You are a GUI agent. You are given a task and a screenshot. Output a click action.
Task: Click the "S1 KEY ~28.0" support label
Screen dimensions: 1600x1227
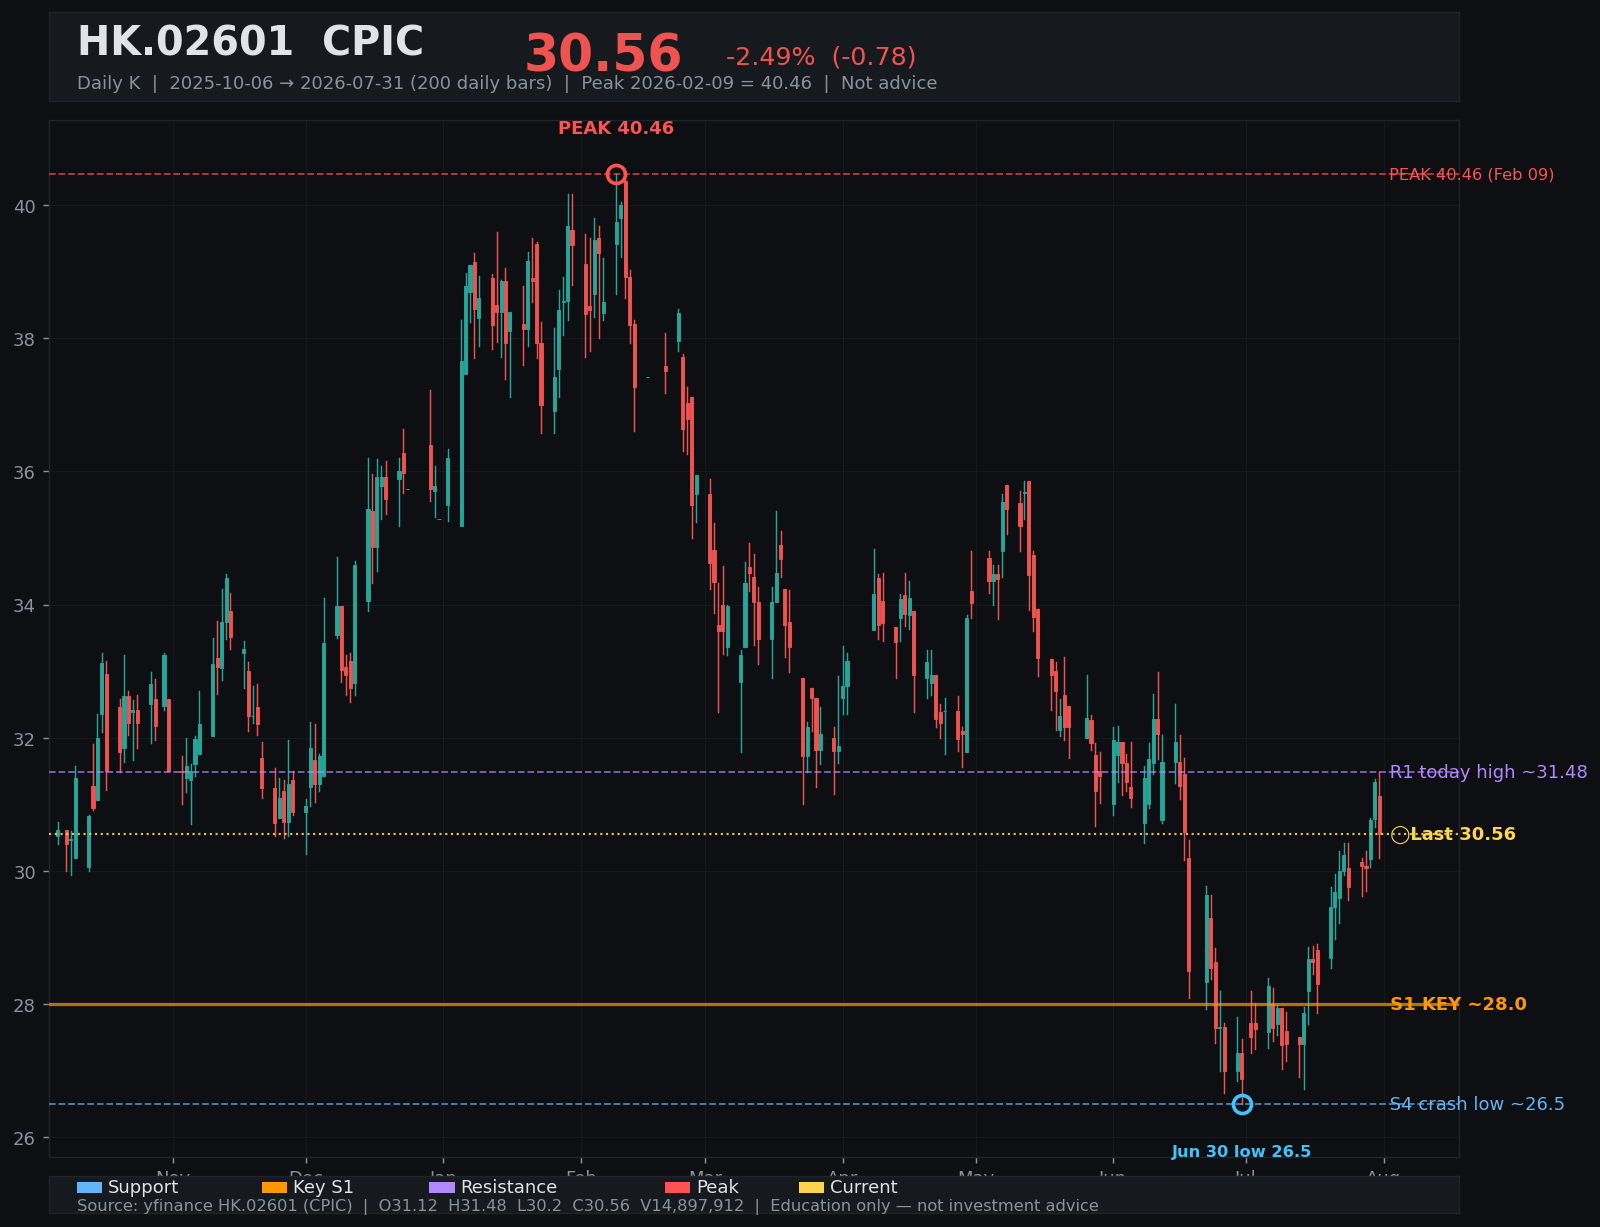[1458, 1004]
